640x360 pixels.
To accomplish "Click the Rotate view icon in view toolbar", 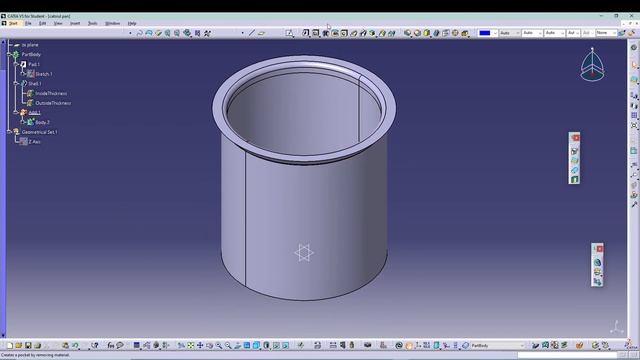I will click(x=209, y=346).
